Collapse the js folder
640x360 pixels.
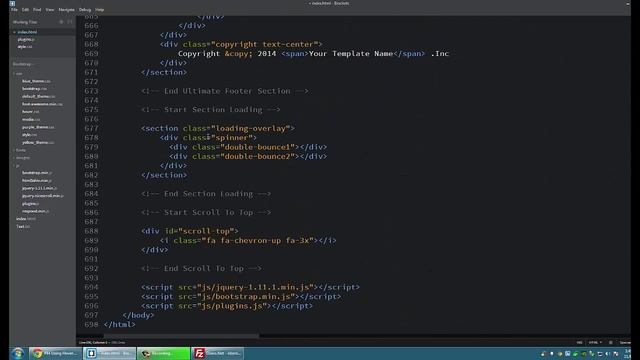17,165
